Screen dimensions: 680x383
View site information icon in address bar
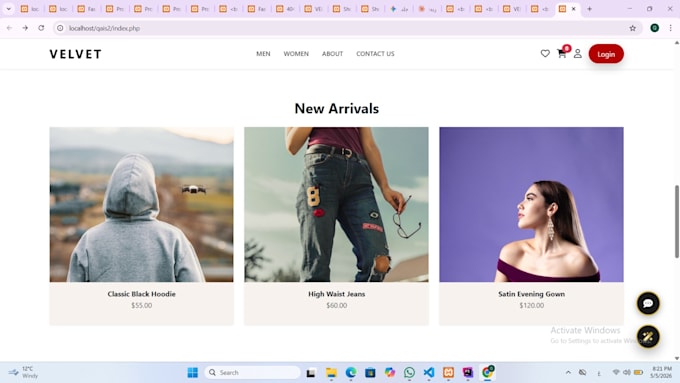[60, 28]
